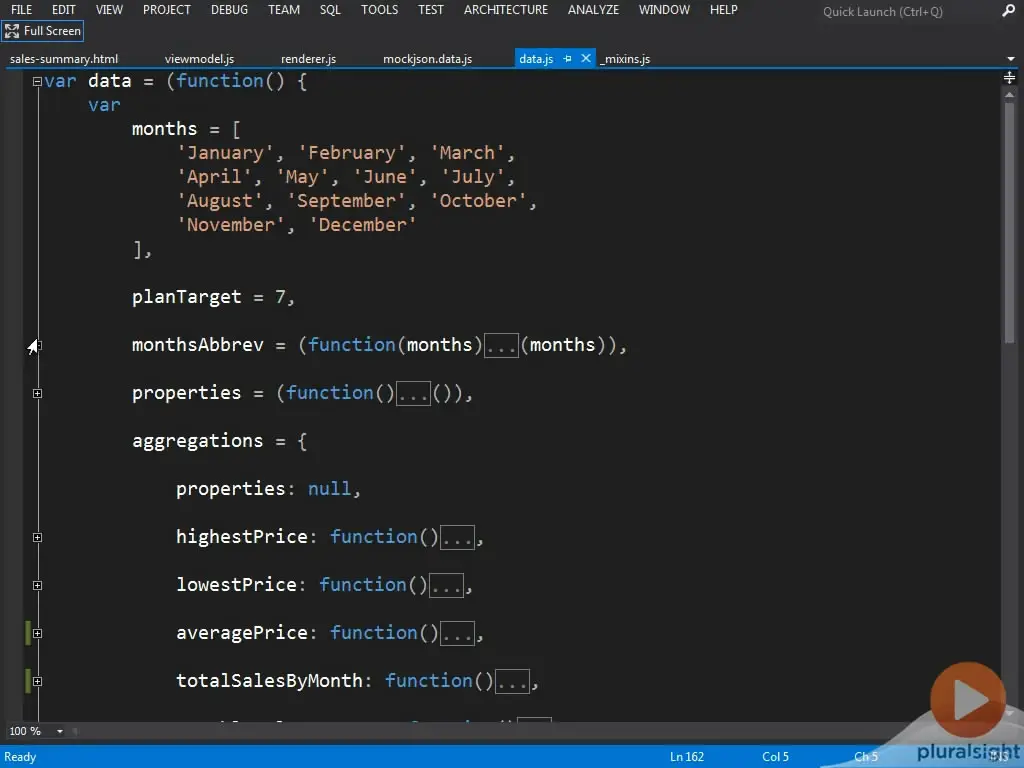Click the 'null' value after properties
Viewport: 1024px width, 768px height.
point(329,489)
